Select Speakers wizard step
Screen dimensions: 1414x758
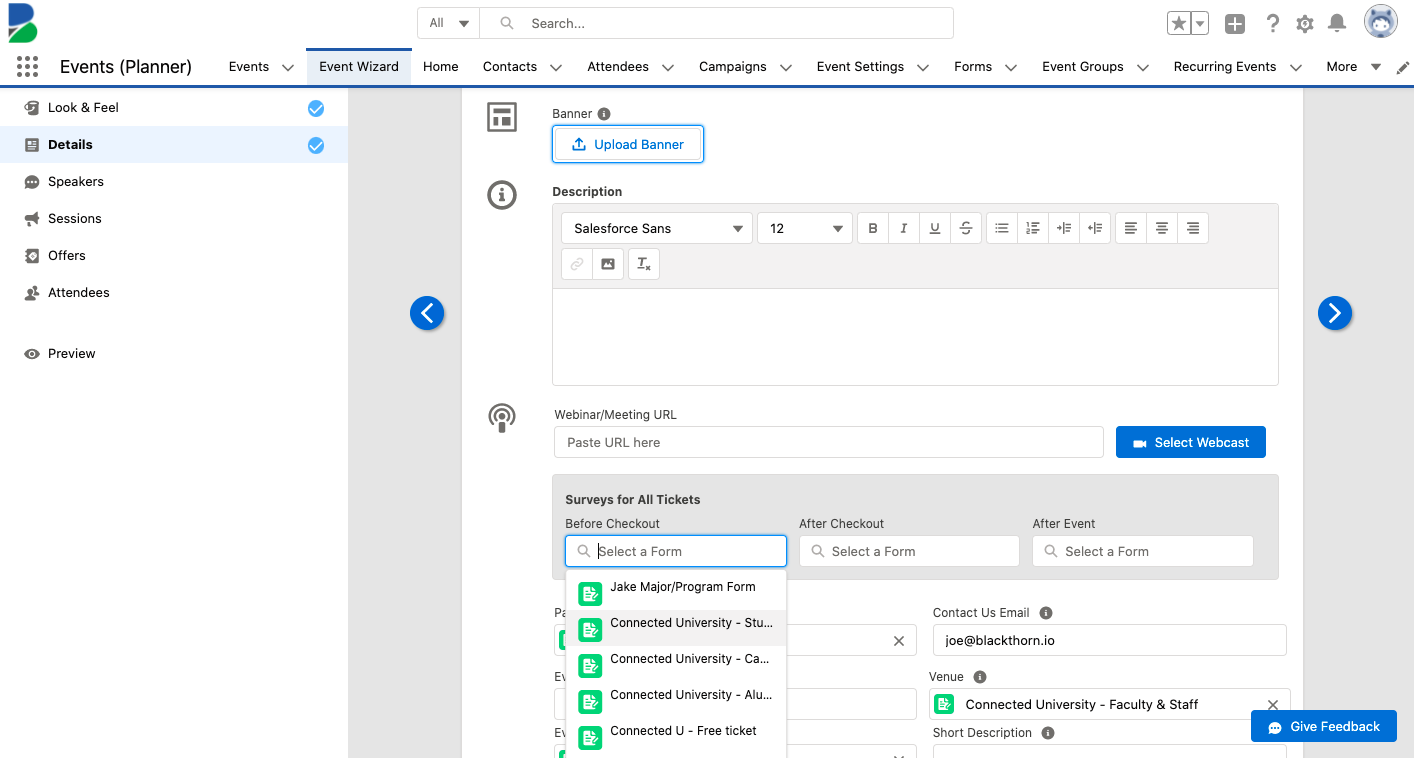pyautogui.click(x=174, y=182)
